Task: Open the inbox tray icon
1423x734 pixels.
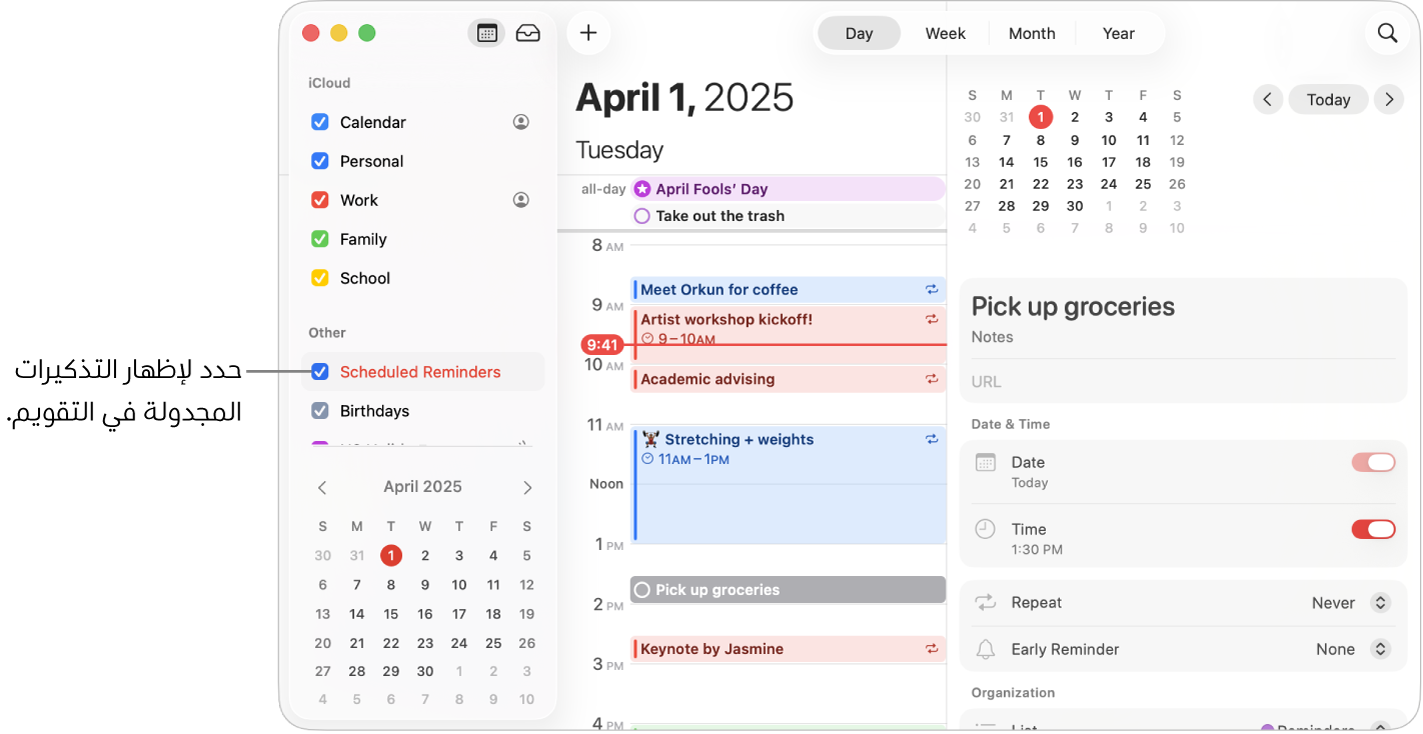Action: click(x=528, y=33)
